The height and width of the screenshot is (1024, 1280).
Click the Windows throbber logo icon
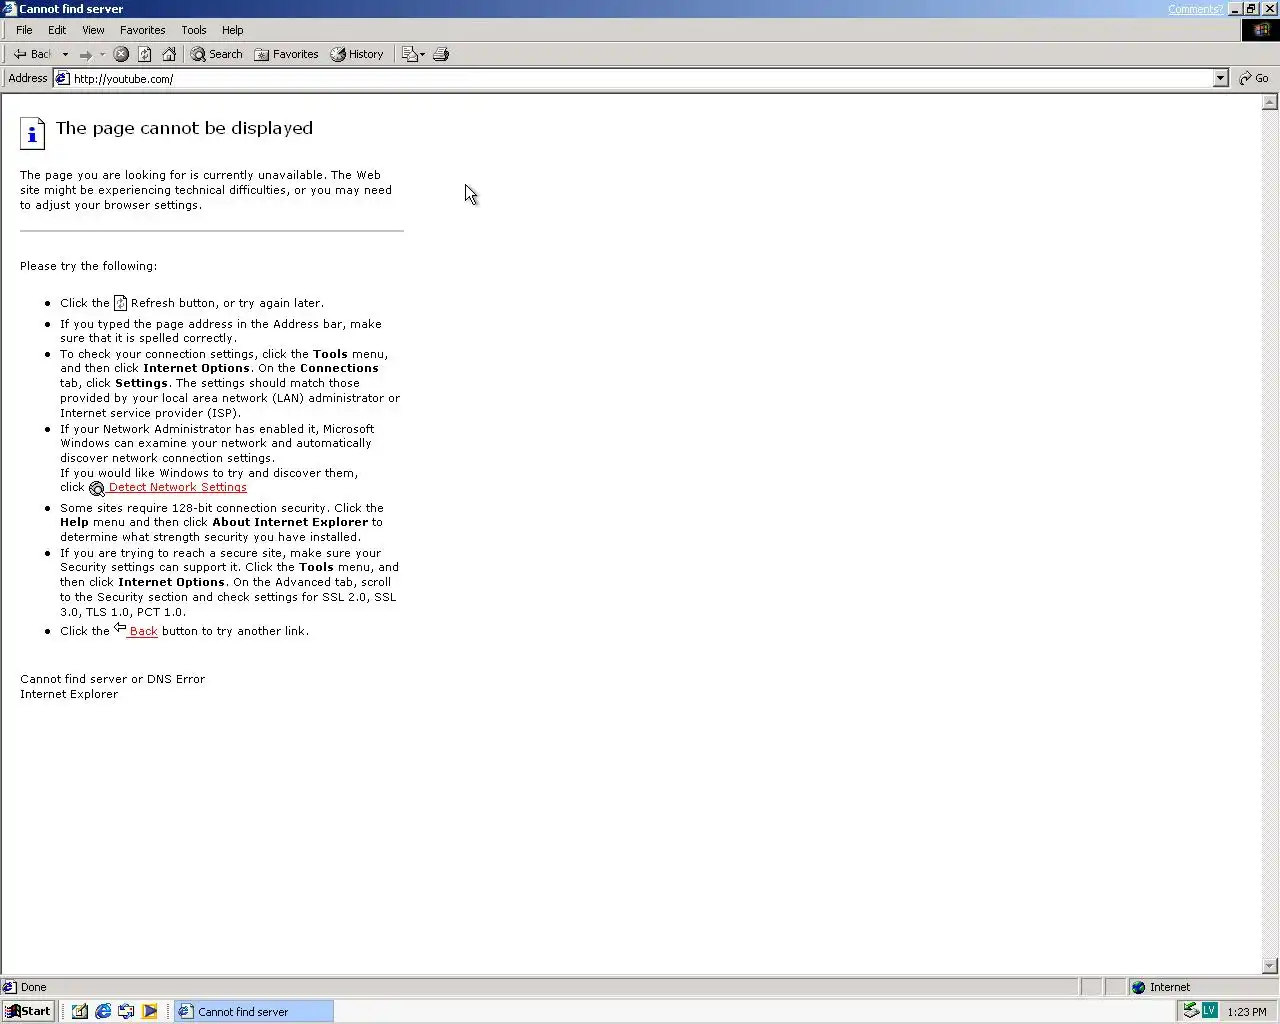pos(1260,30)
